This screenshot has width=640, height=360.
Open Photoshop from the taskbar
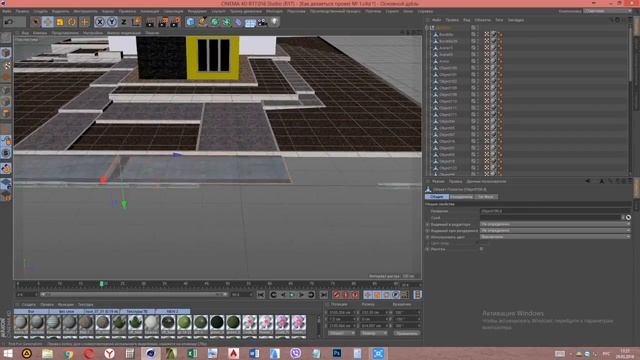(337, 353)
